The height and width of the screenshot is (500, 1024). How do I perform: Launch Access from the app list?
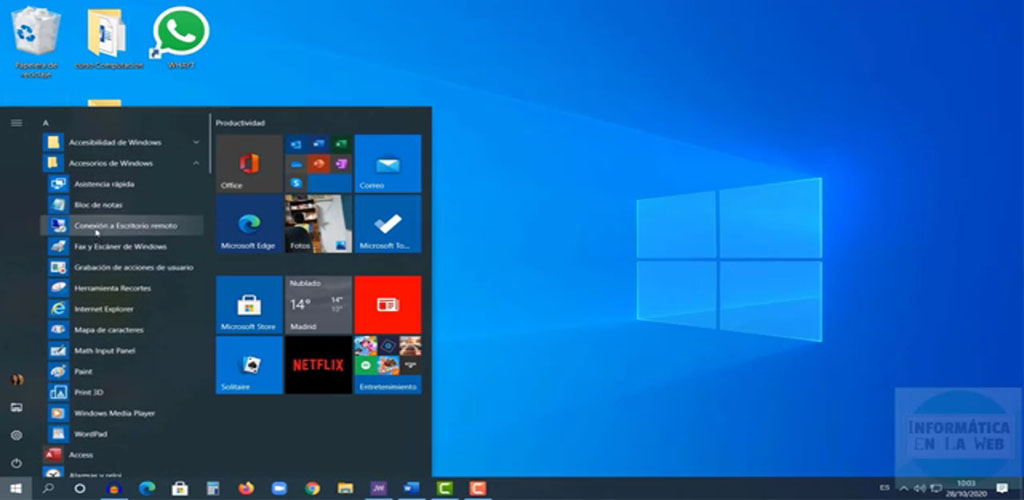pos(122,454)
